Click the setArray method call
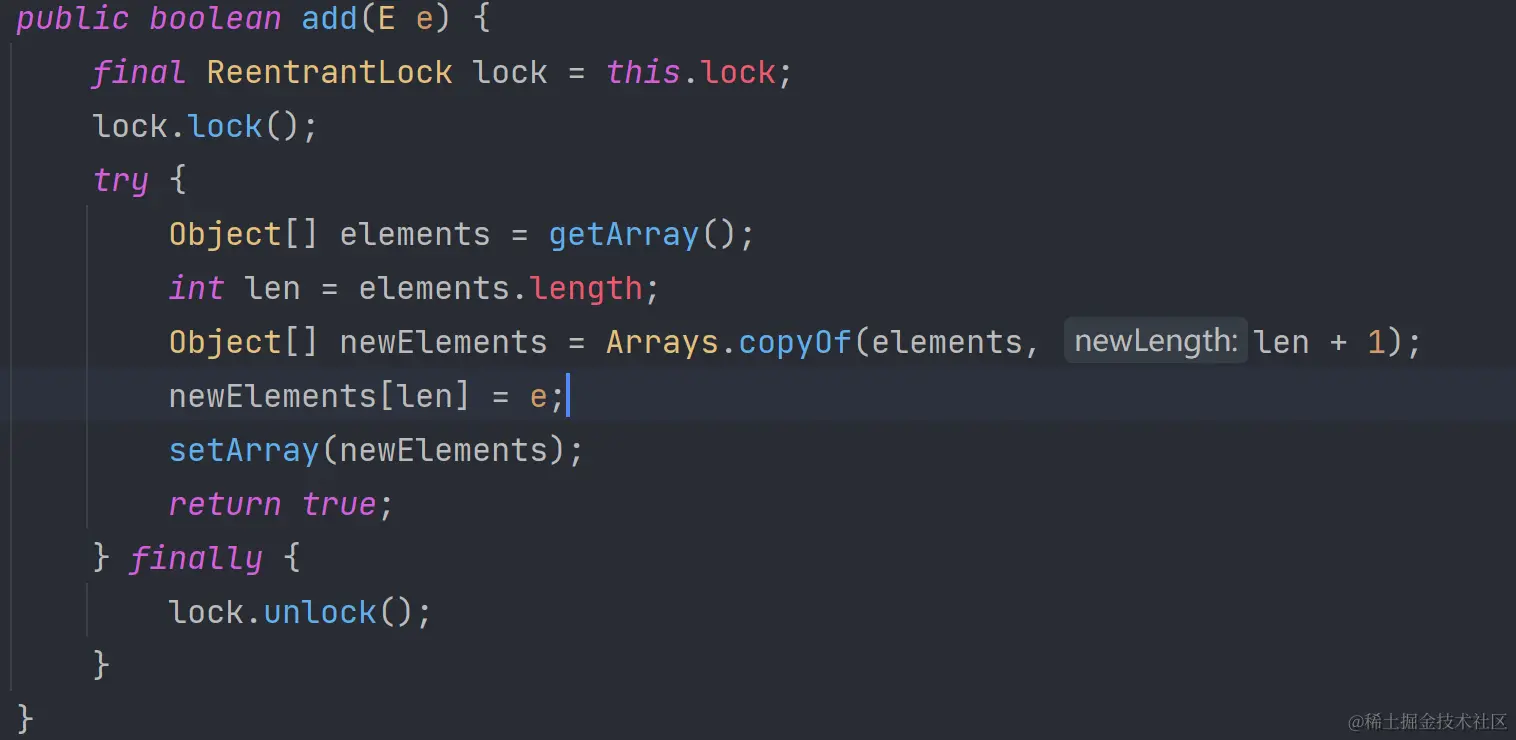 tap(244, 450)
